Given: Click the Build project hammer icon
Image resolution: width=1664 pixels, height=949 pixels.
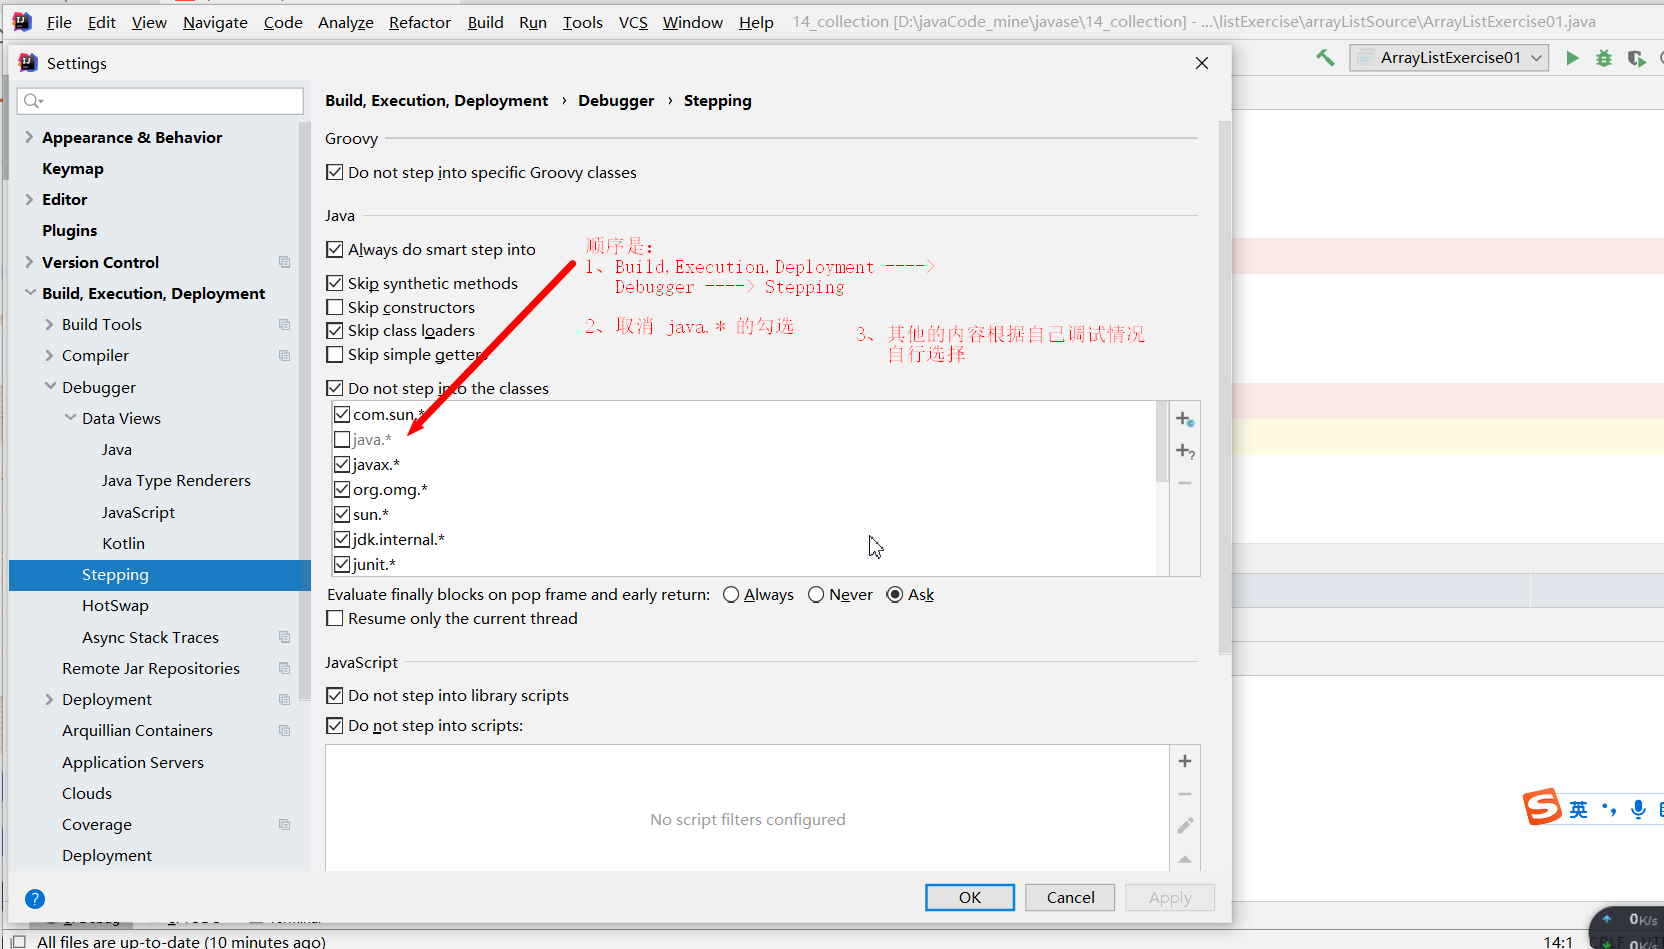Looking at the screenshot, I should (1325, 57).
